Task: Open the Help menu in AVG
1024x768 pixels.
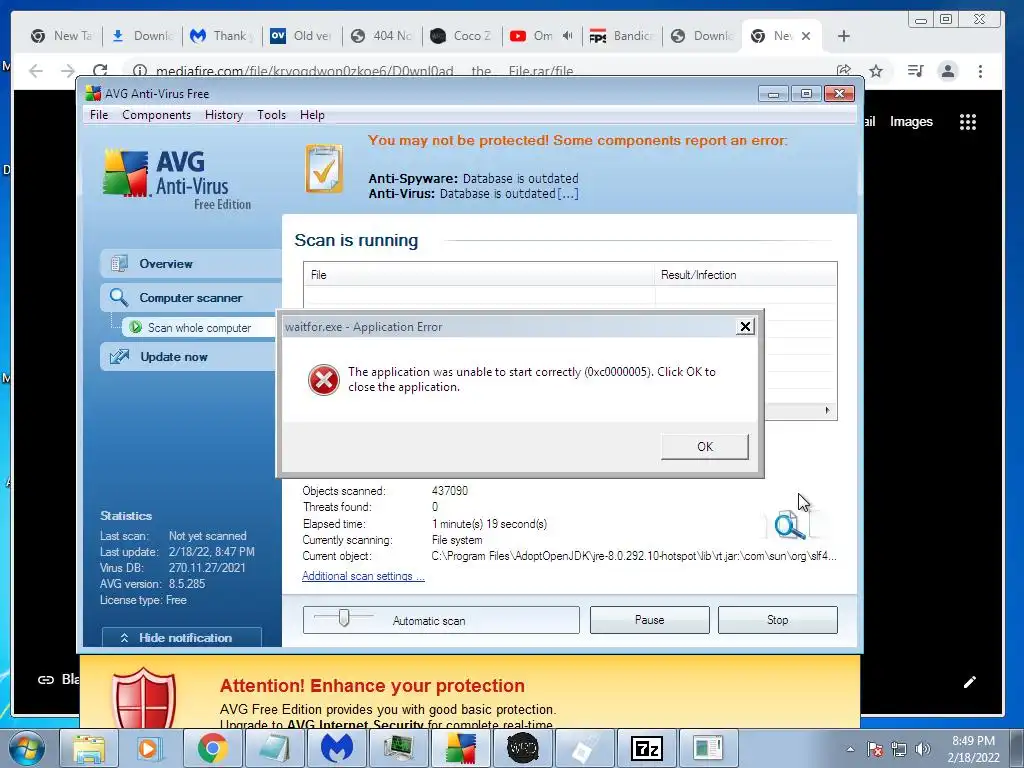Action: coord(312,115)
